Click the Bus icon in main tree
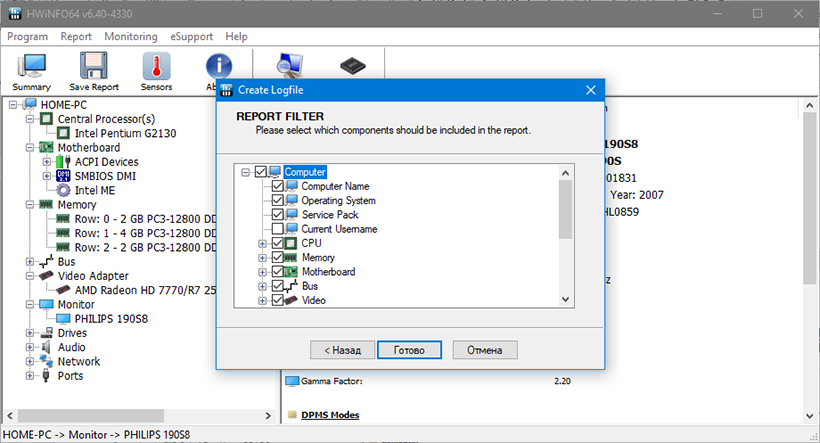 pyautogui.click(x=47, y=261)
